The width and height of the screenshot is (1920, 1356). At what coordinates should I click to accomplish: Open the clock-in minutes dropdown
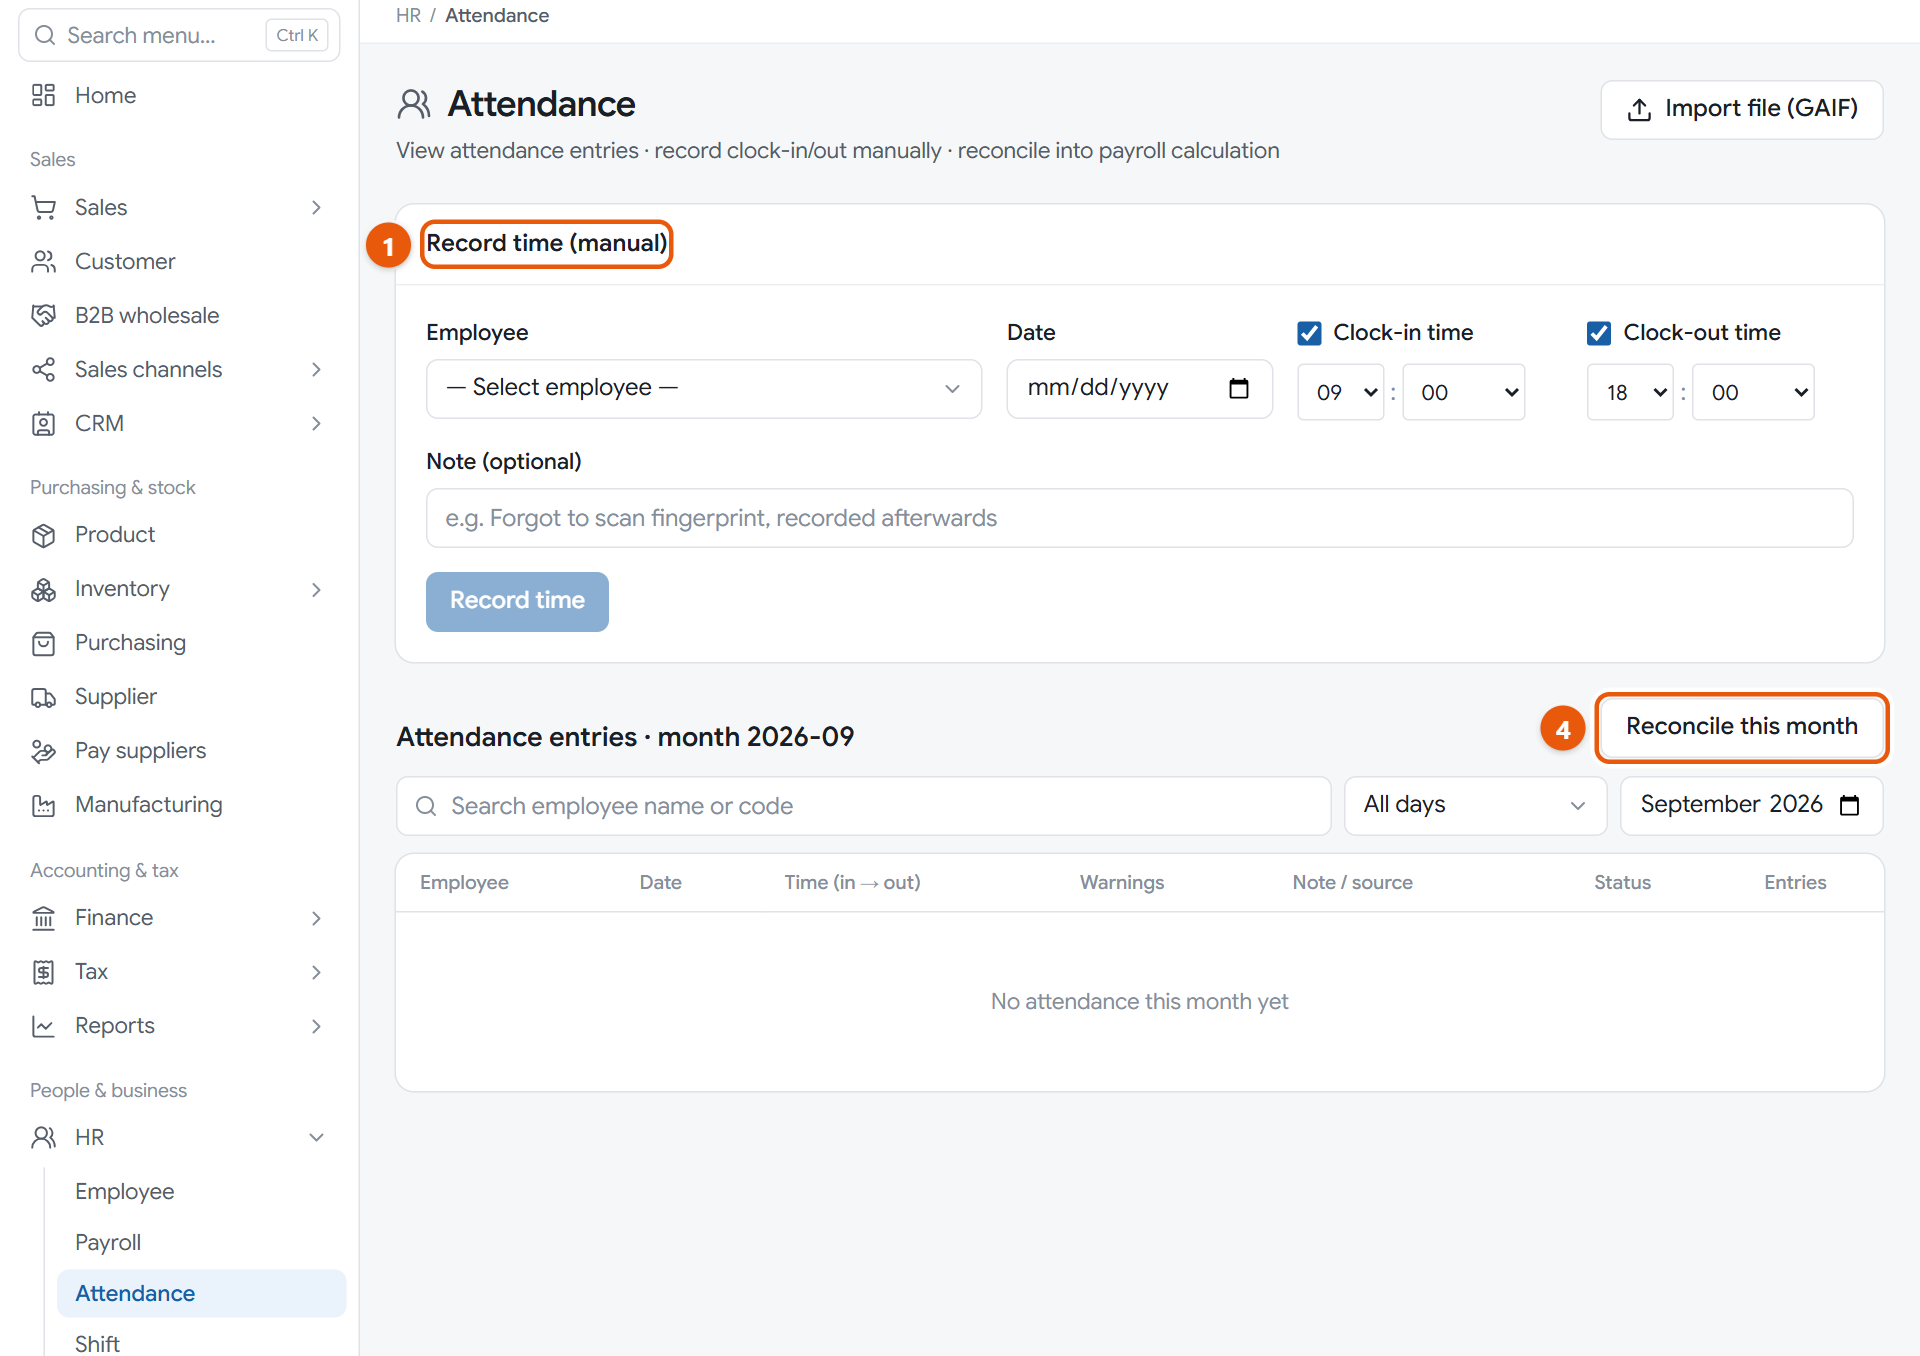pyautogui.click(x=1463, y=392)
